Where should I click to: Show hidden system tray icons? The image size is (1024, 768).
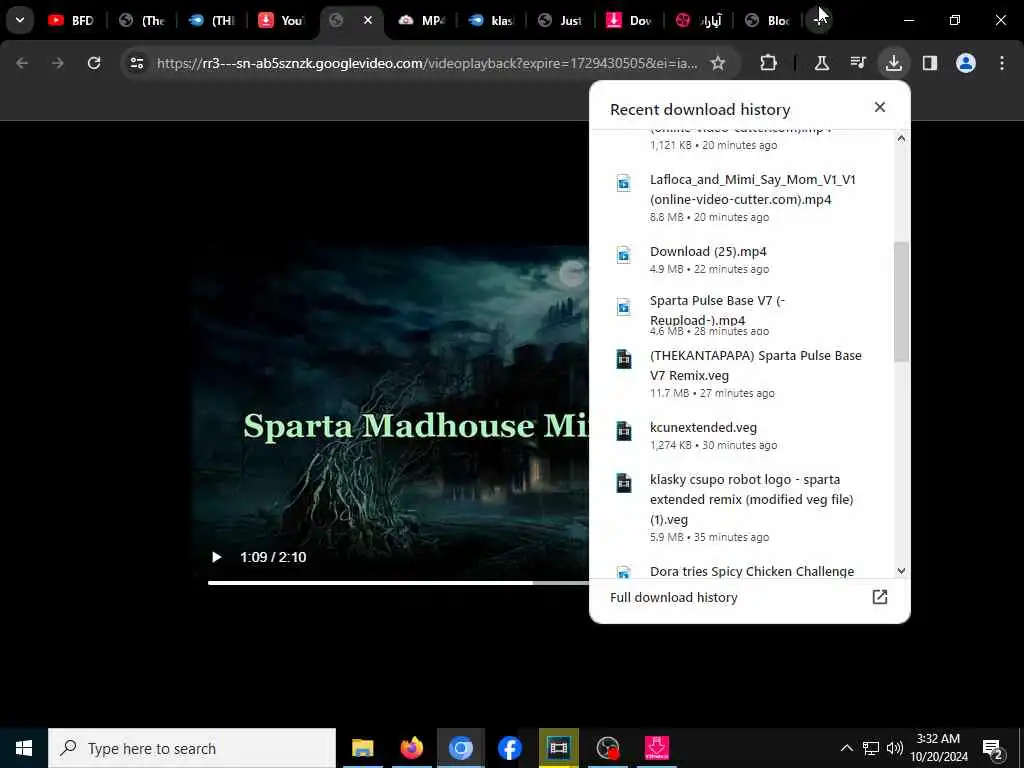846,748
